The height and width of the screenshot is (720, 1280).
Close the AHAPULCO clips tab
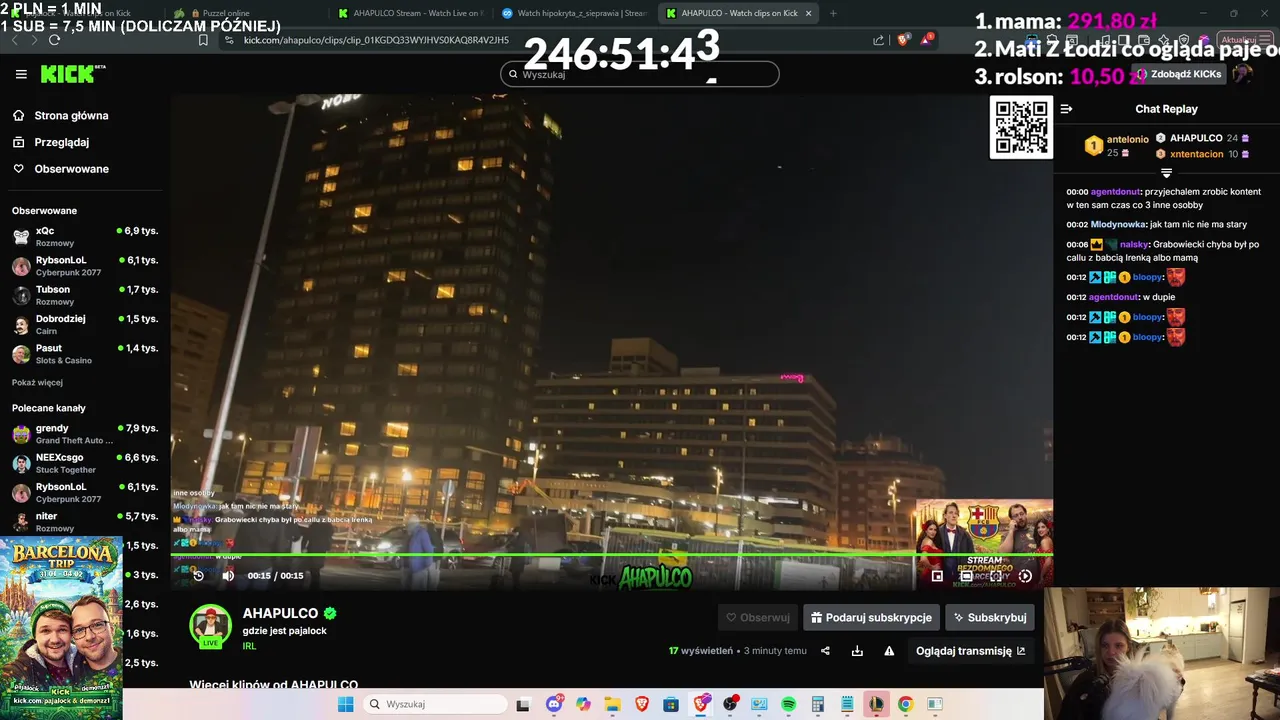click(x=809, y=13)
